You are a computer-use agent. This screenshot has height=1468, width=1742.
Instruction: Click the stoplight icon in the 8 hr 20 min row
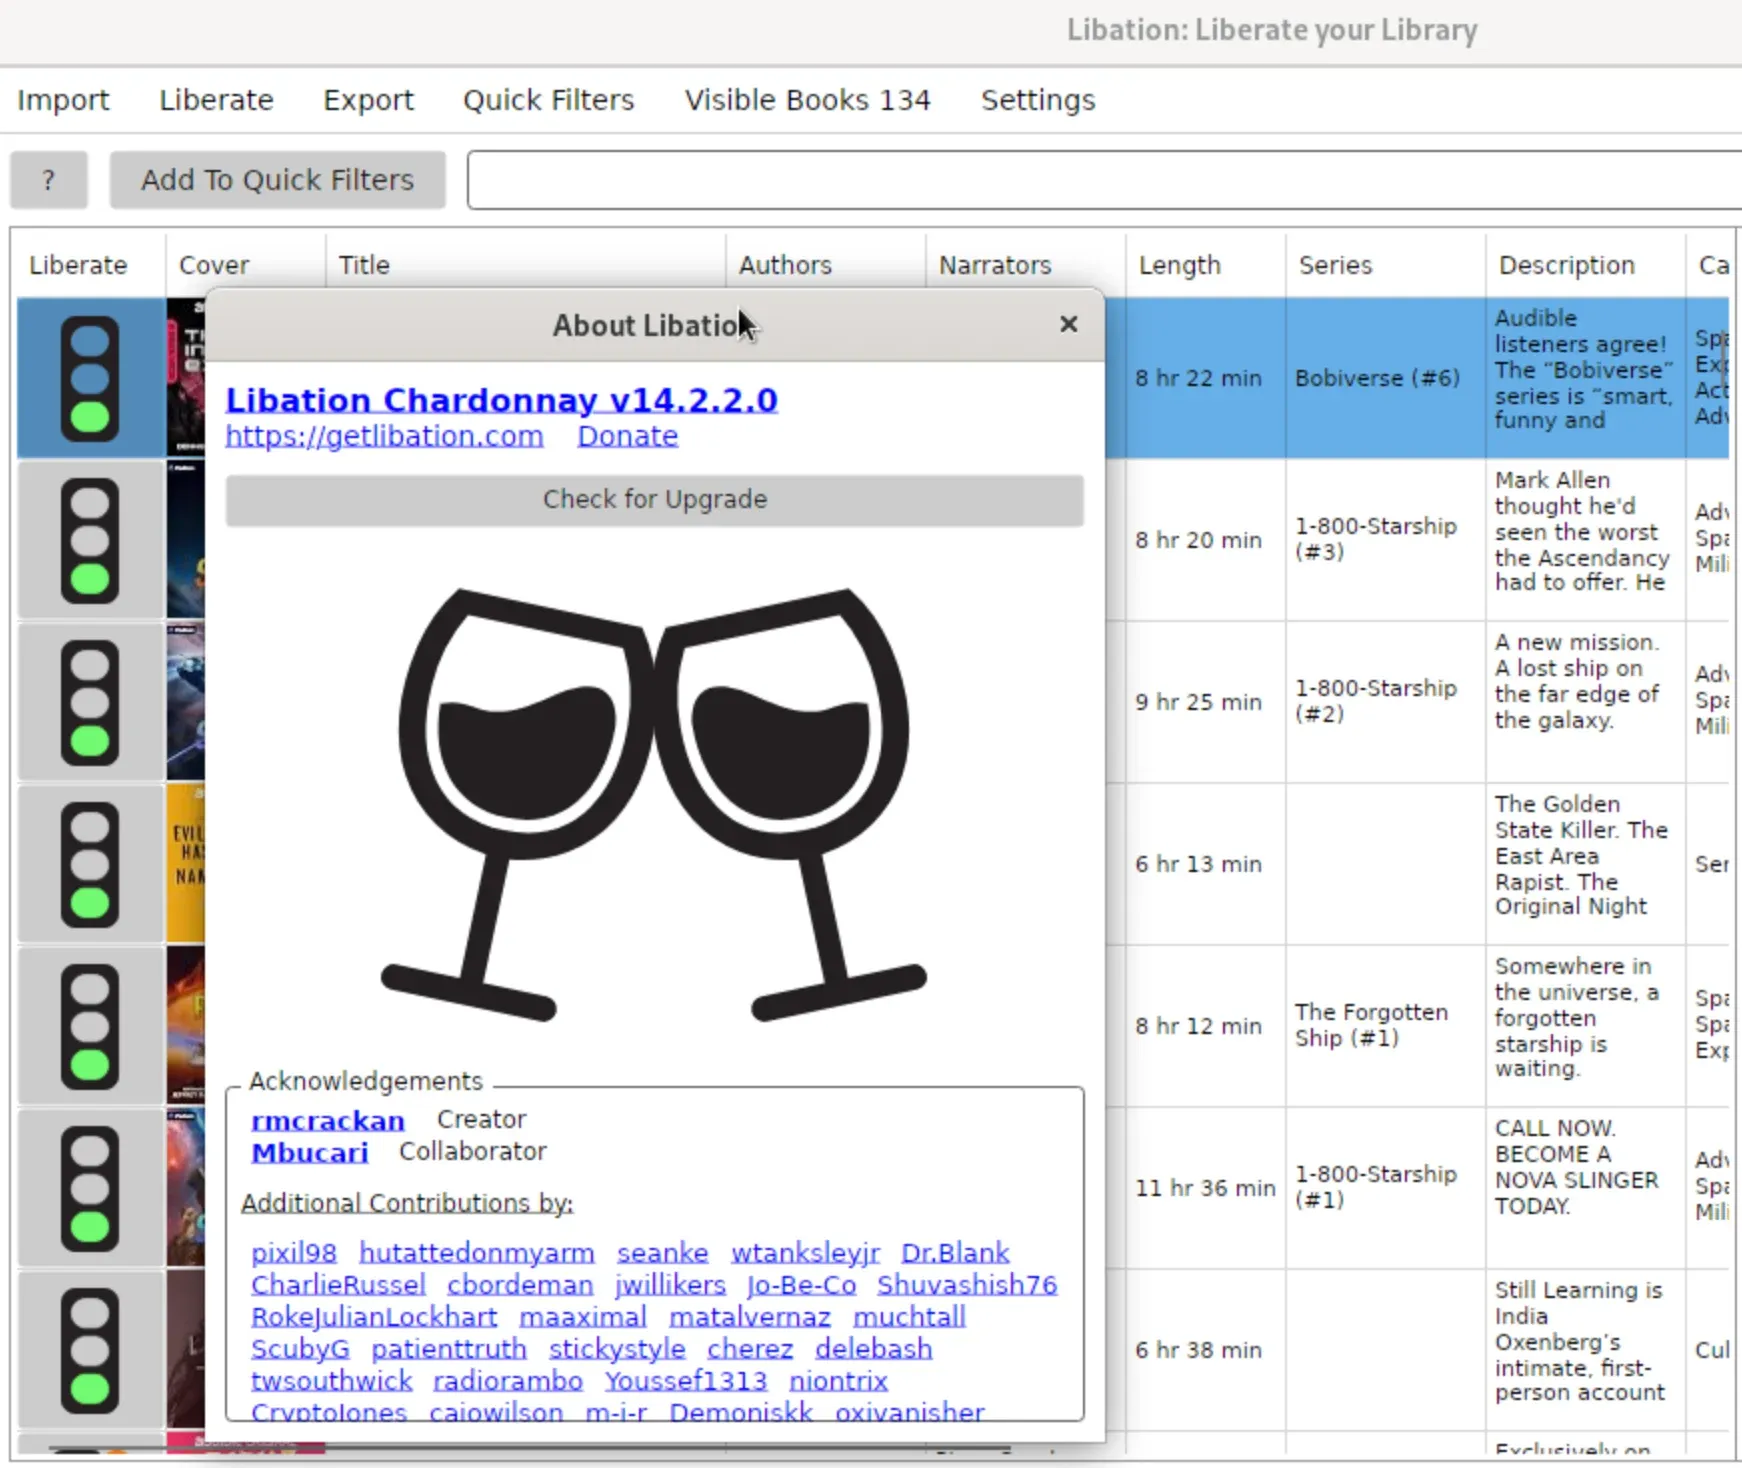point(90,540)
